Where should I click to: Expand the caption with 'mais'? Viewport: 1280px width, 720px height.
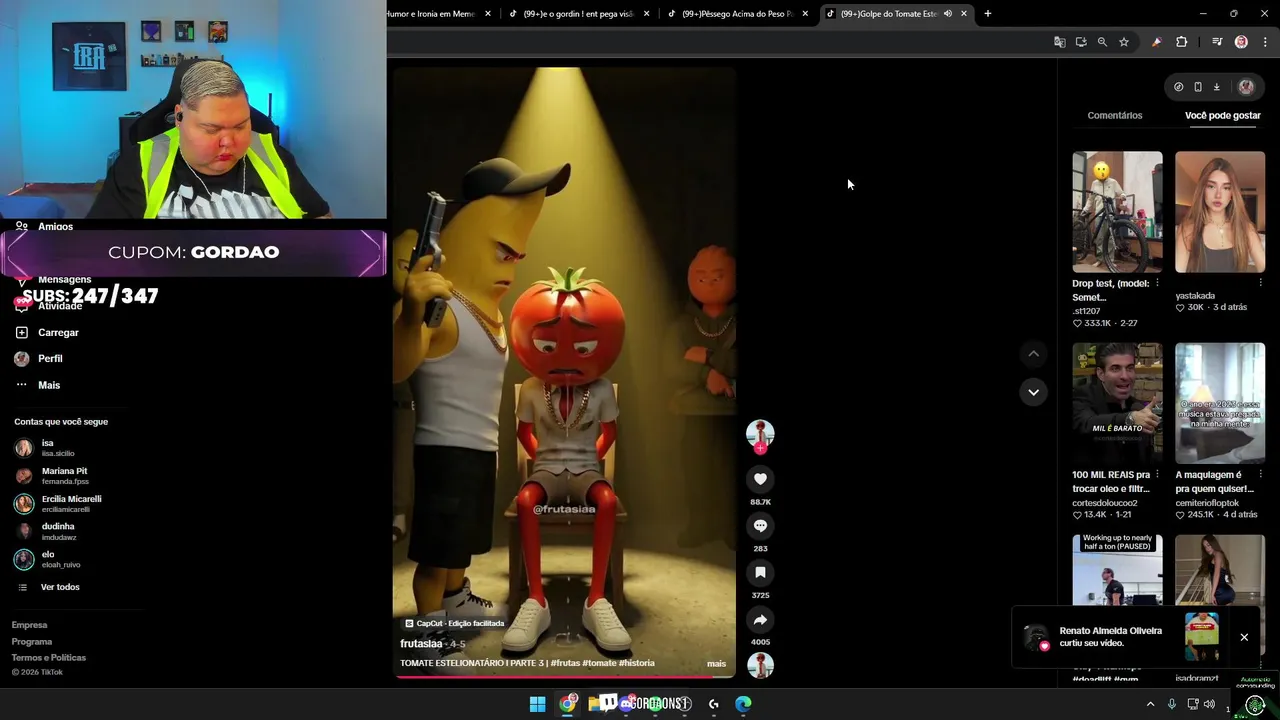tap(716, 664)
